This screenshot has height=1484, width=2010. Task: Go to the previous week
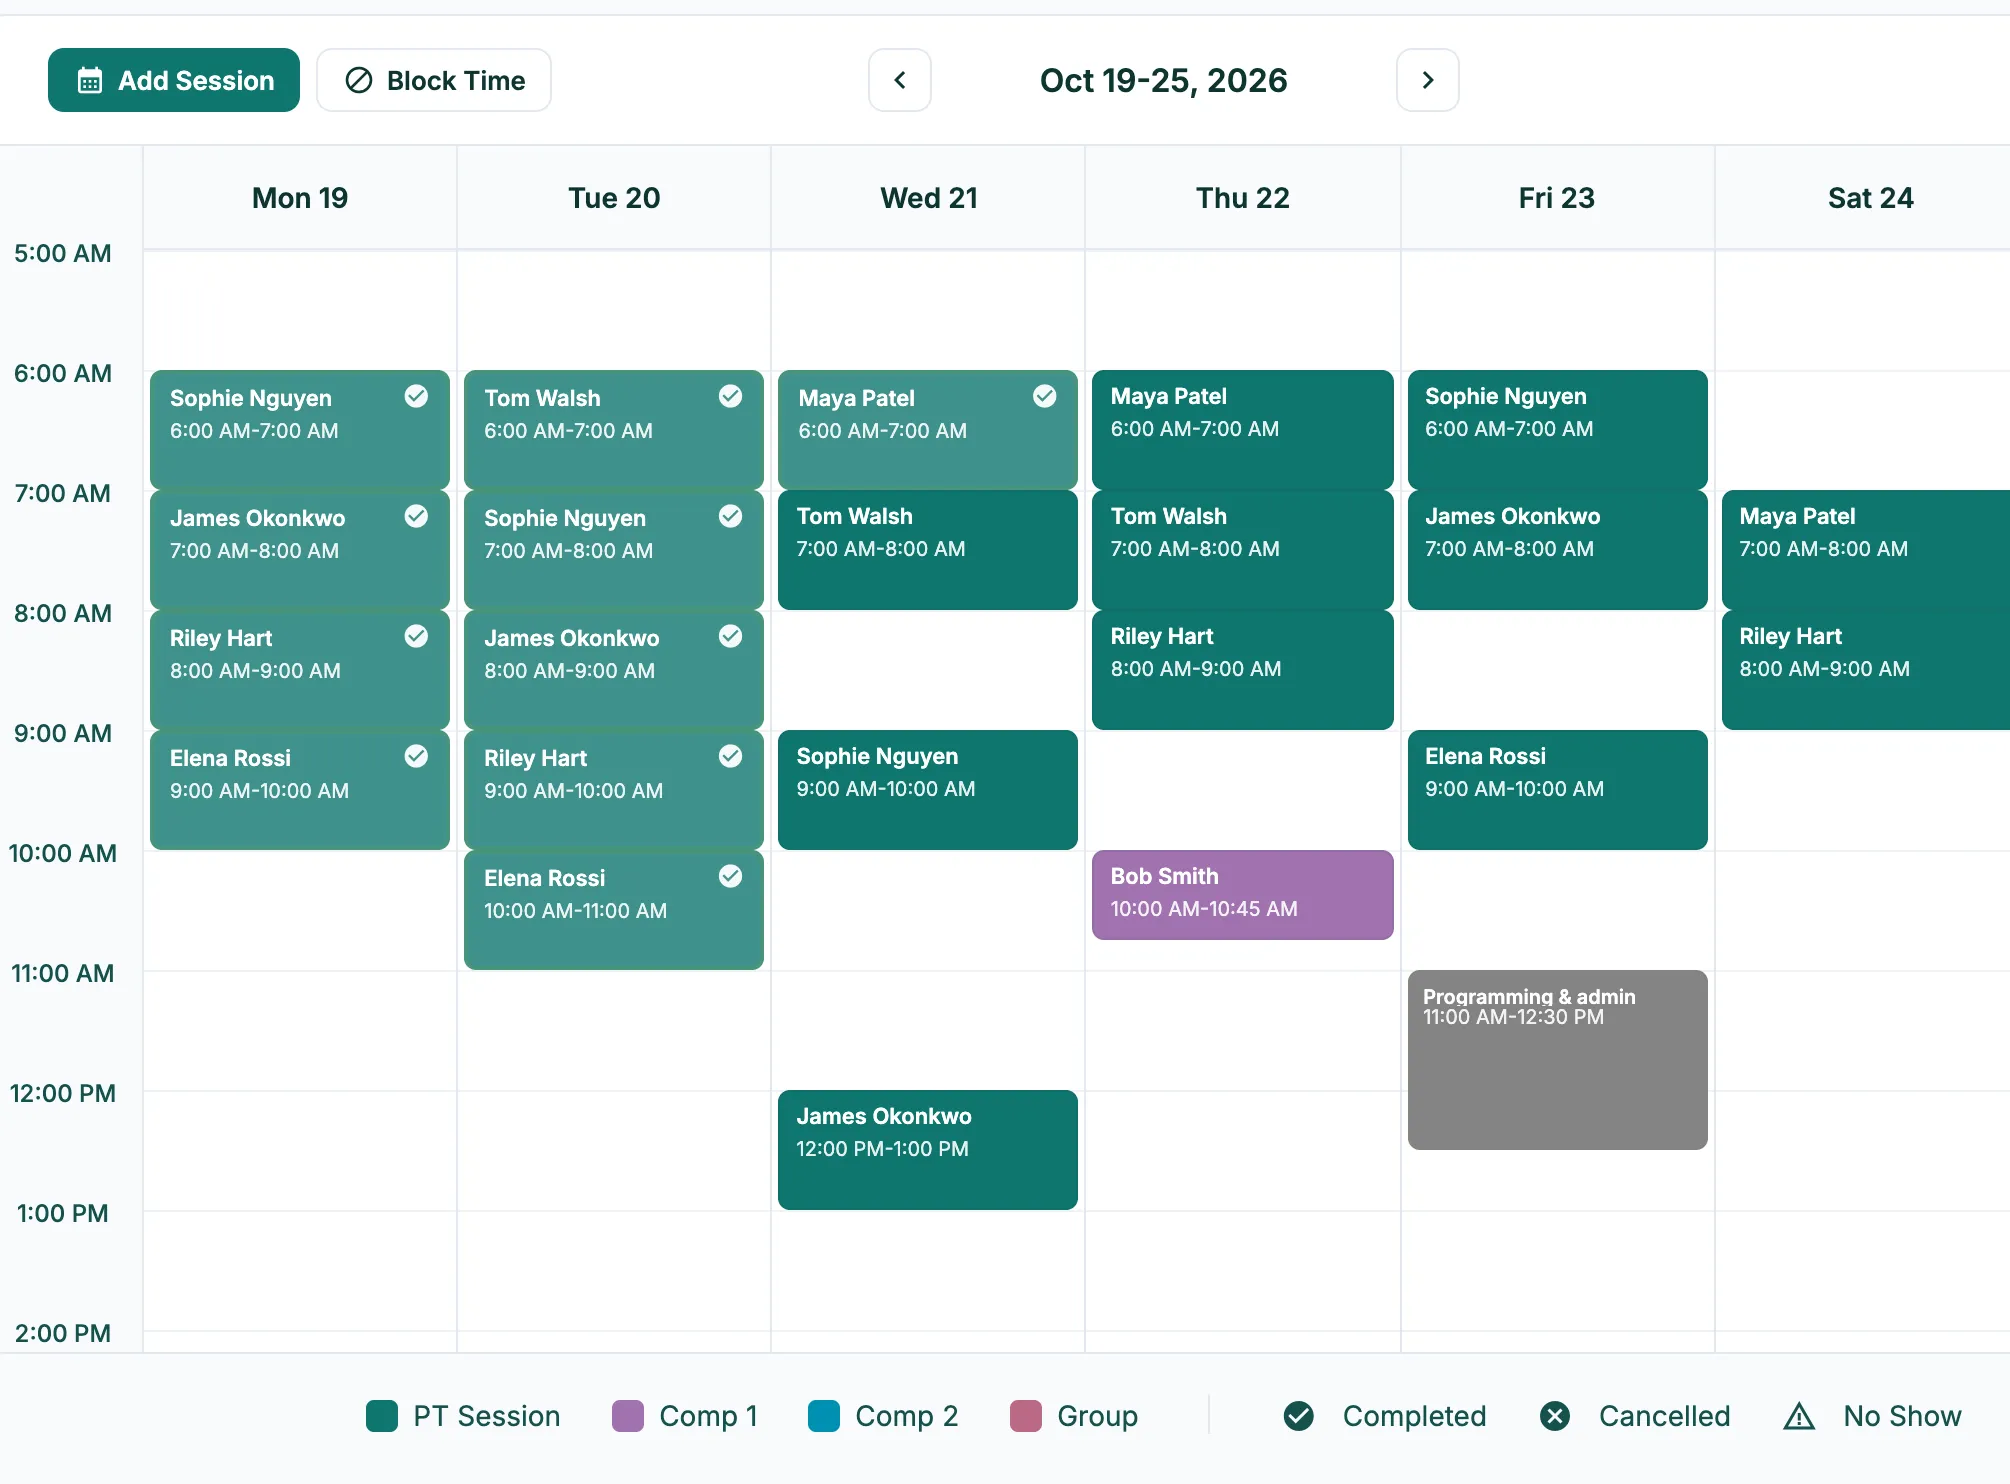tap(900, 80)
